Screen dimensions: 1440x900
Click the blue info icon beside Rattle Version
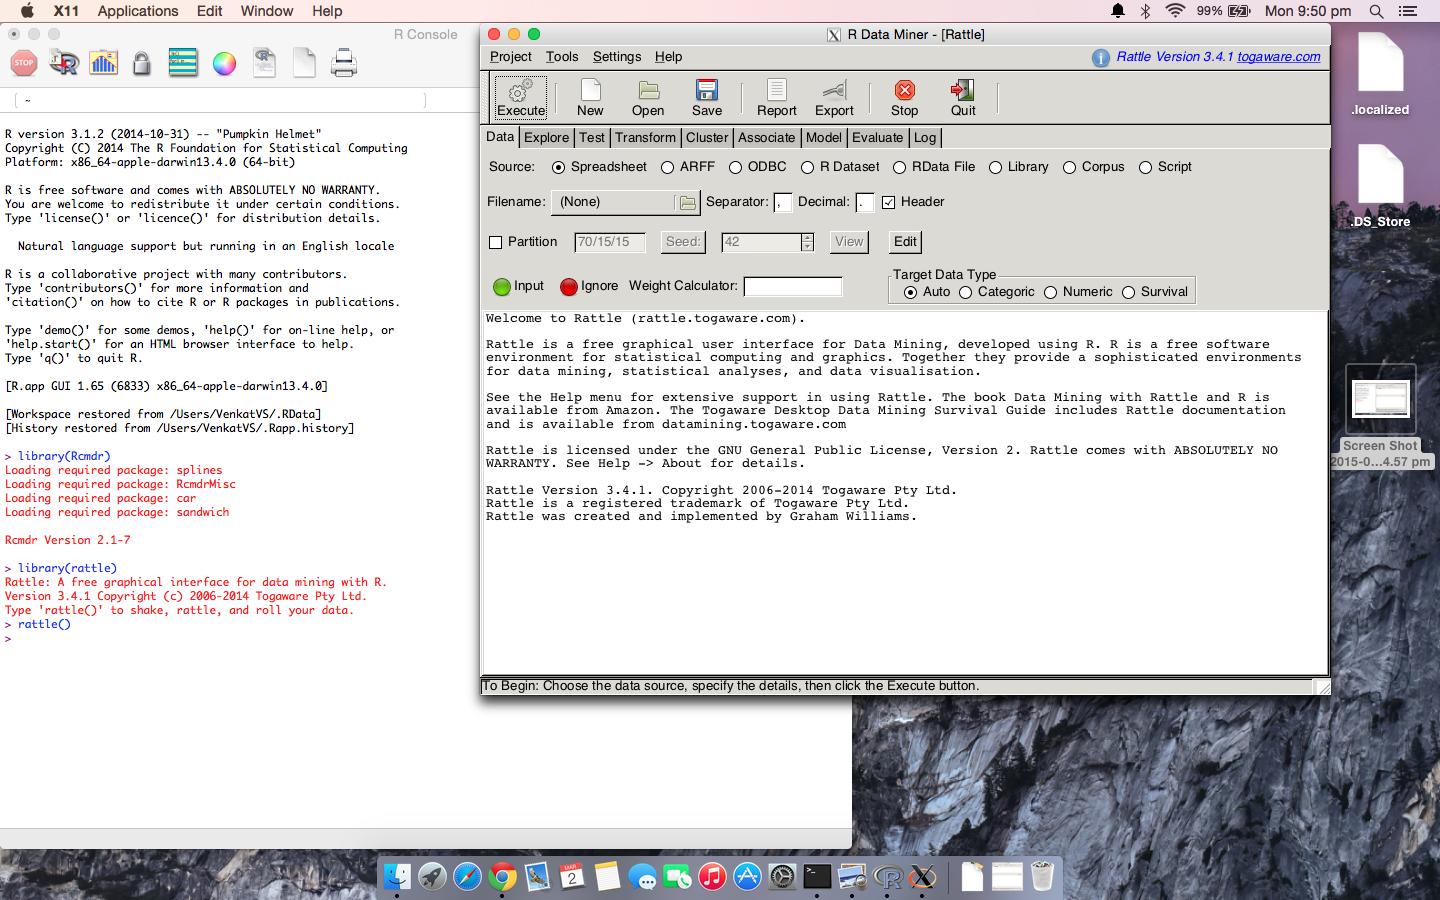pyautogui.click(x=1101, y=58)
